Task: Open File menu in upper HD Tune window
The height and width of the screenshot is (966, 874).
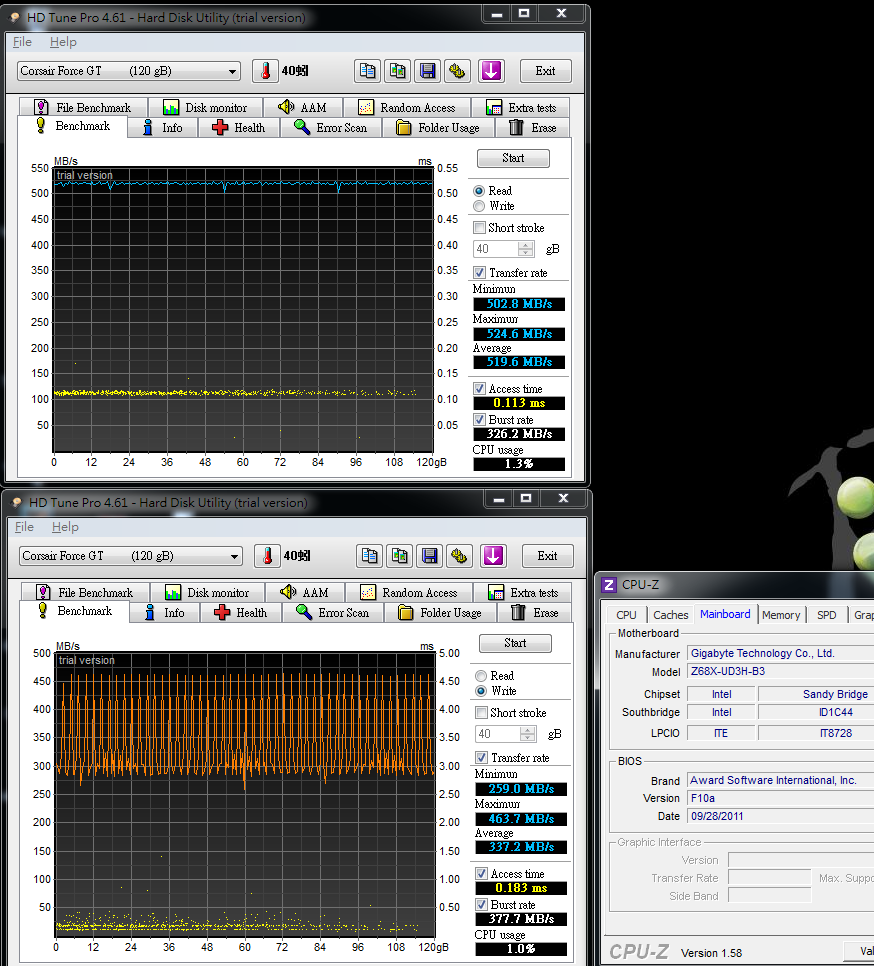Action: click(22, 42)
